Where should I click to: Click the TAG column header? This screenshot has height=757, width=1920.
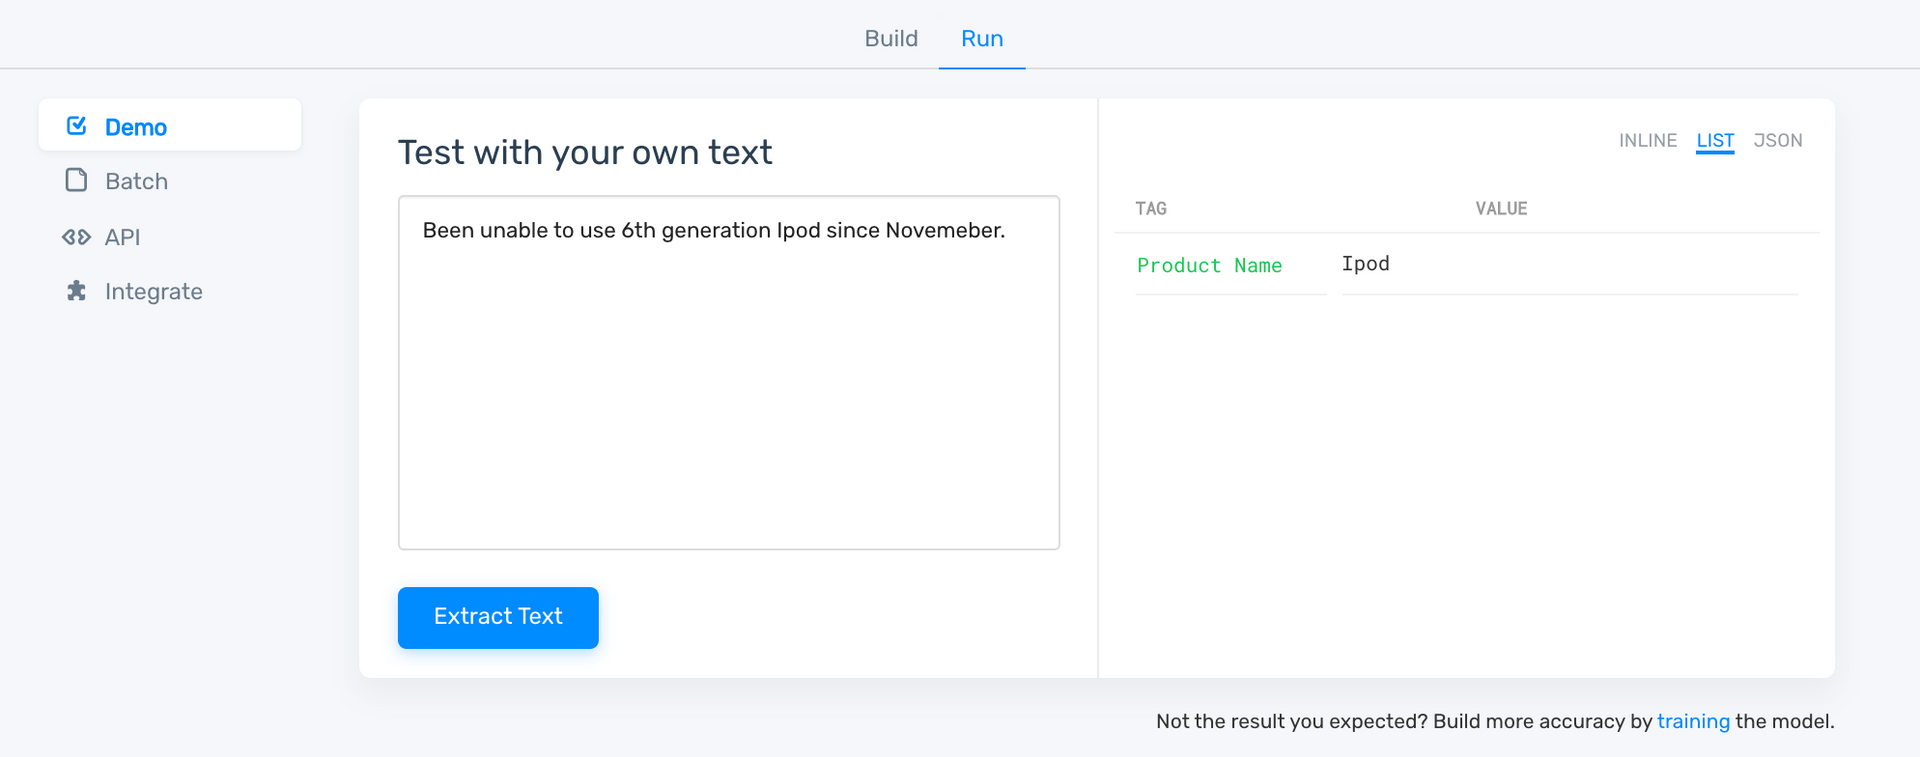1150,208
